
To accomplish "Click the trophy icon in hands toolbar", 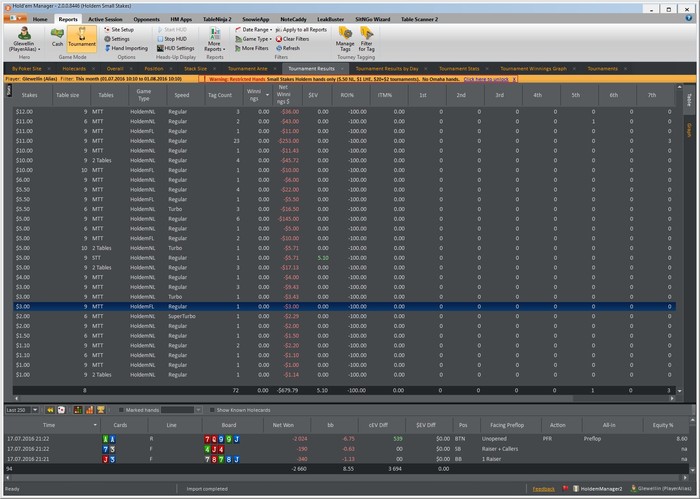I will [x=101, y=410].
